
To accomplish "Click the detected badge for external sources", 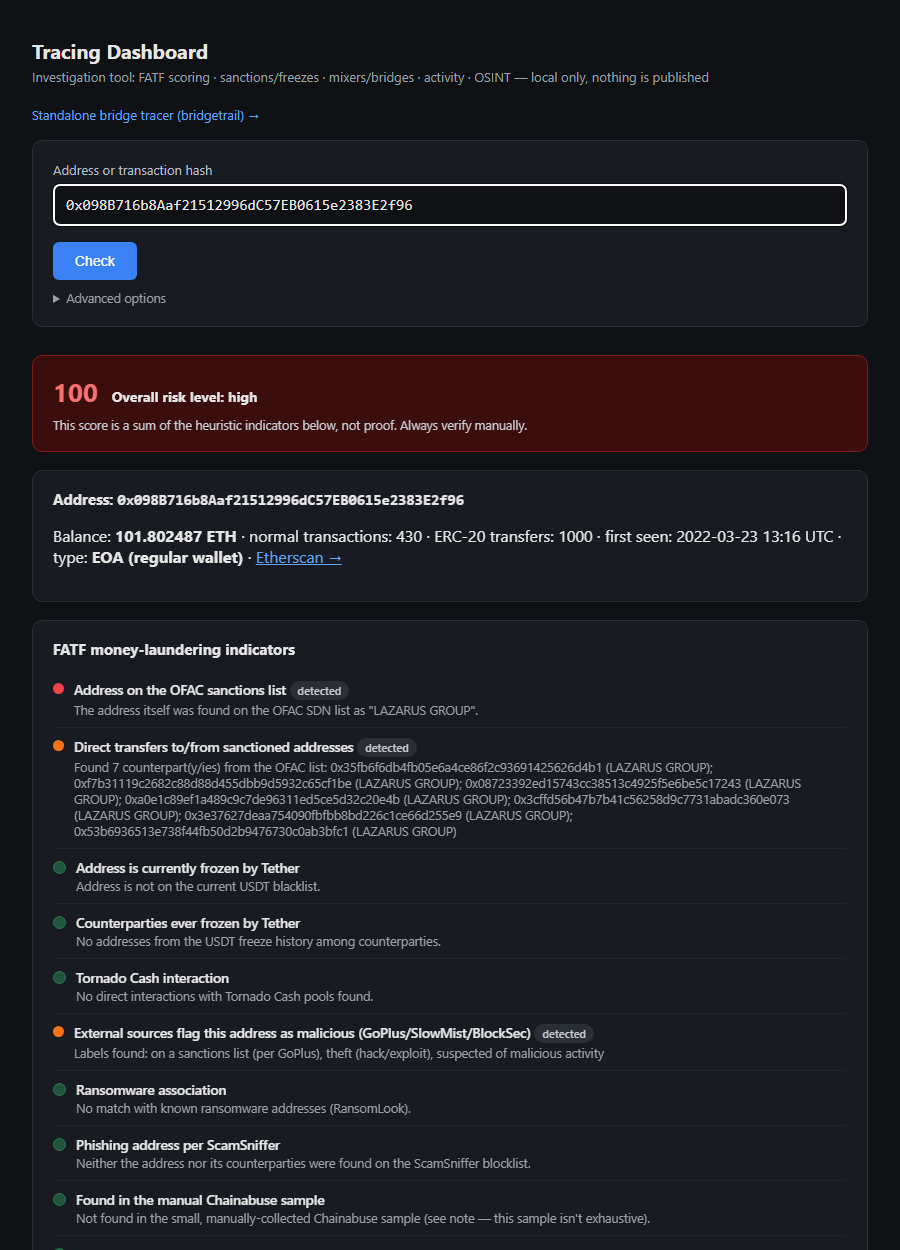I will point(564,1034).
